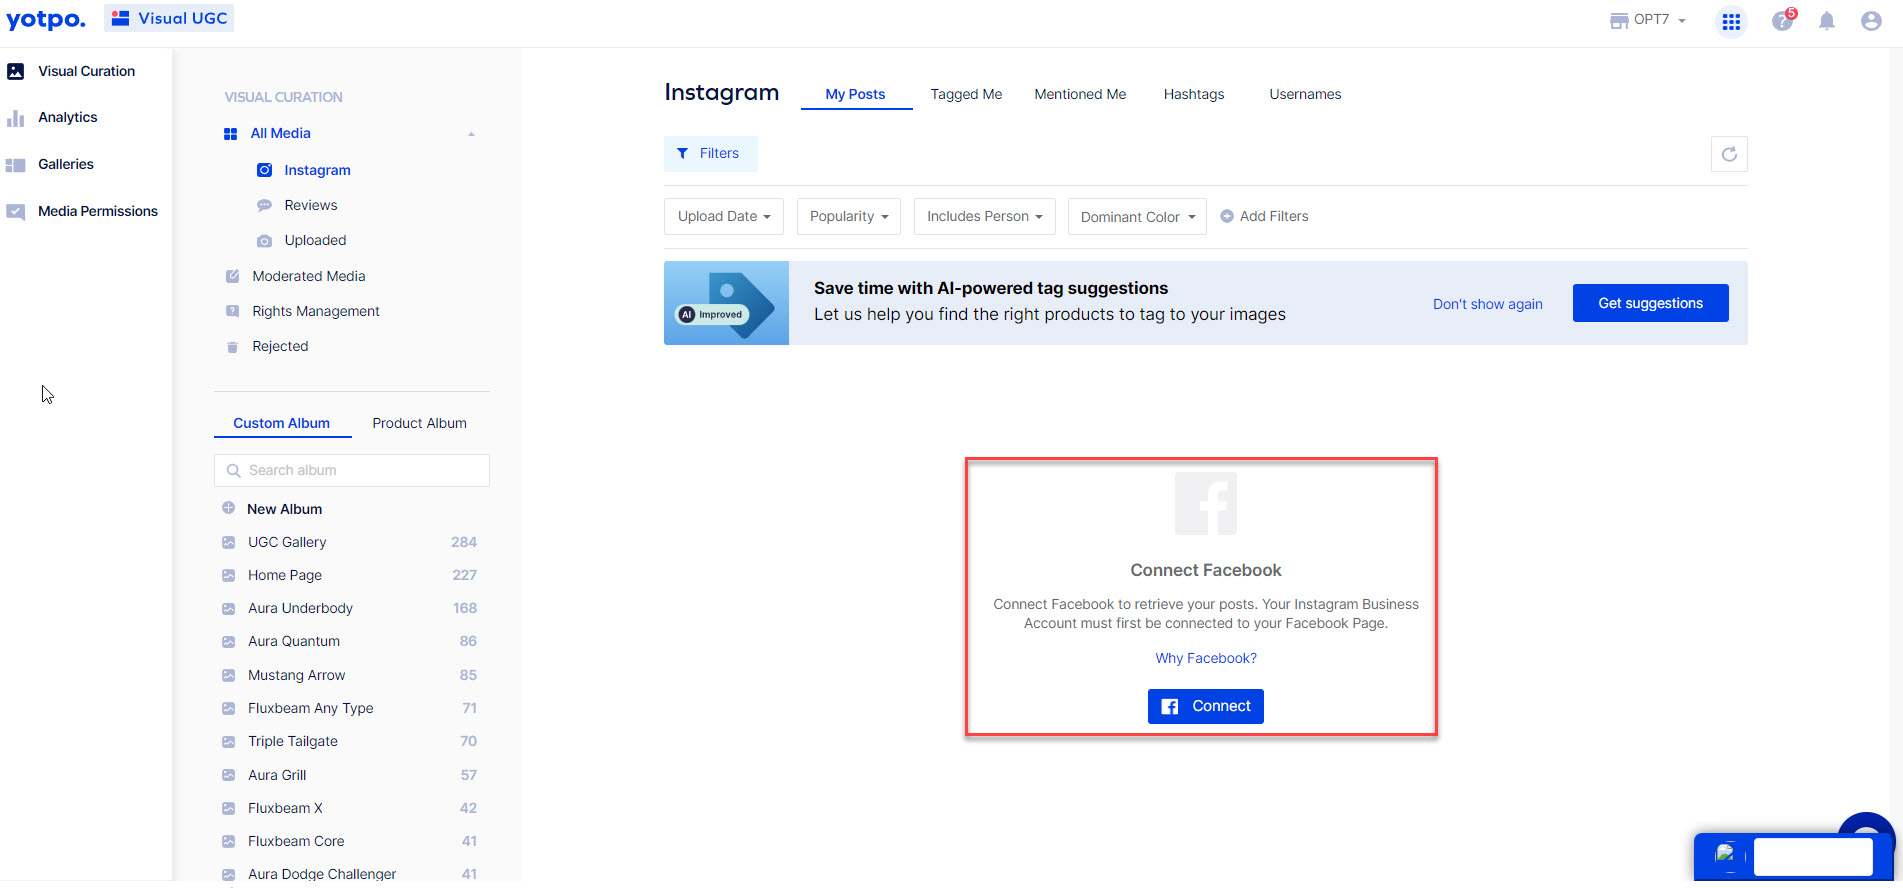Switch to the Hashtags tab
The height and width of the screenshot is (888, 1903).
pos(1194,94)
